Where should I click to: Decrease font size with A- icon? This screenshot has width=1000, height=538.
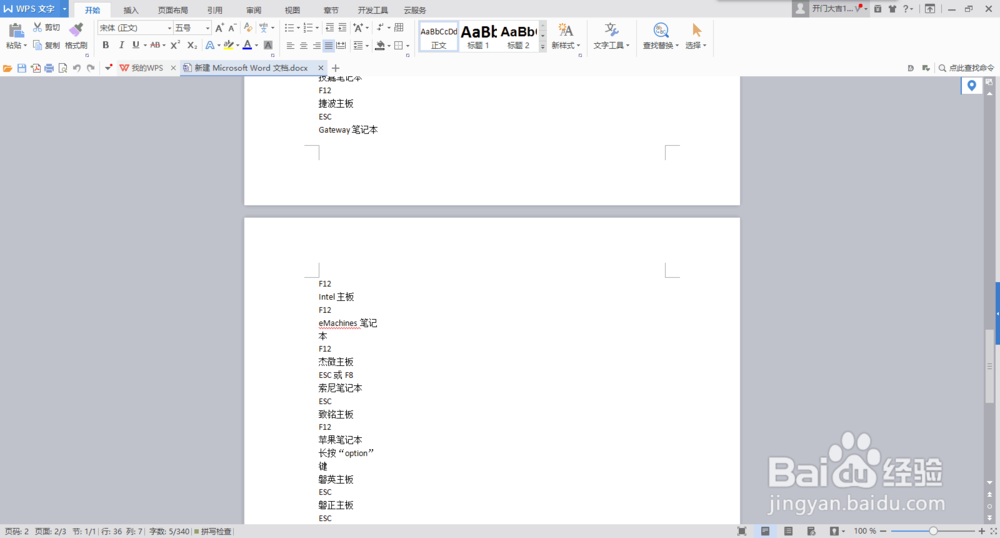pyautogui.click(x=232, y=27)
